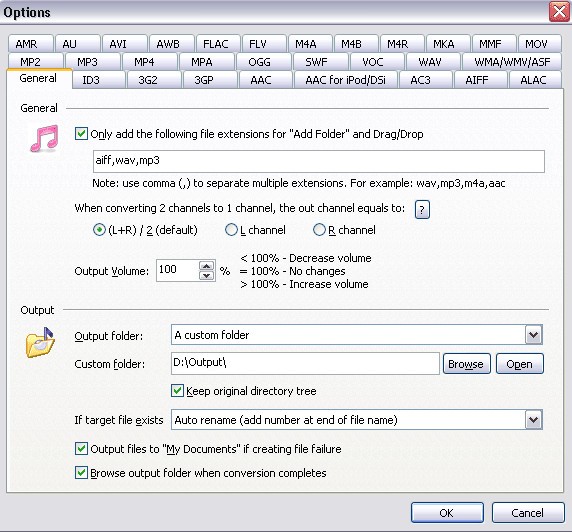Click the output folder music icon
Viewport: 572px width, 532px height.
(x=40, y=342)
